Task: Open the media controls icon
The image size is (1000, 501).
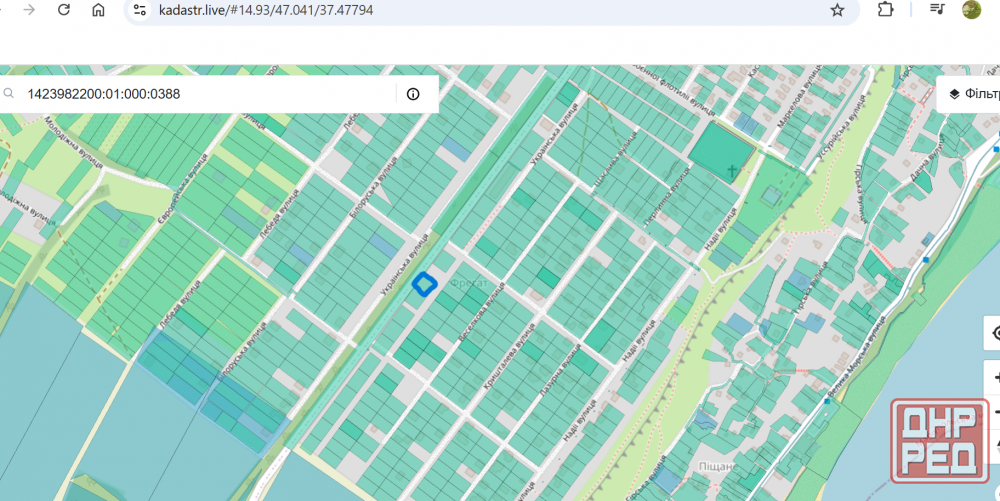Action: click(x=937, y=10)
